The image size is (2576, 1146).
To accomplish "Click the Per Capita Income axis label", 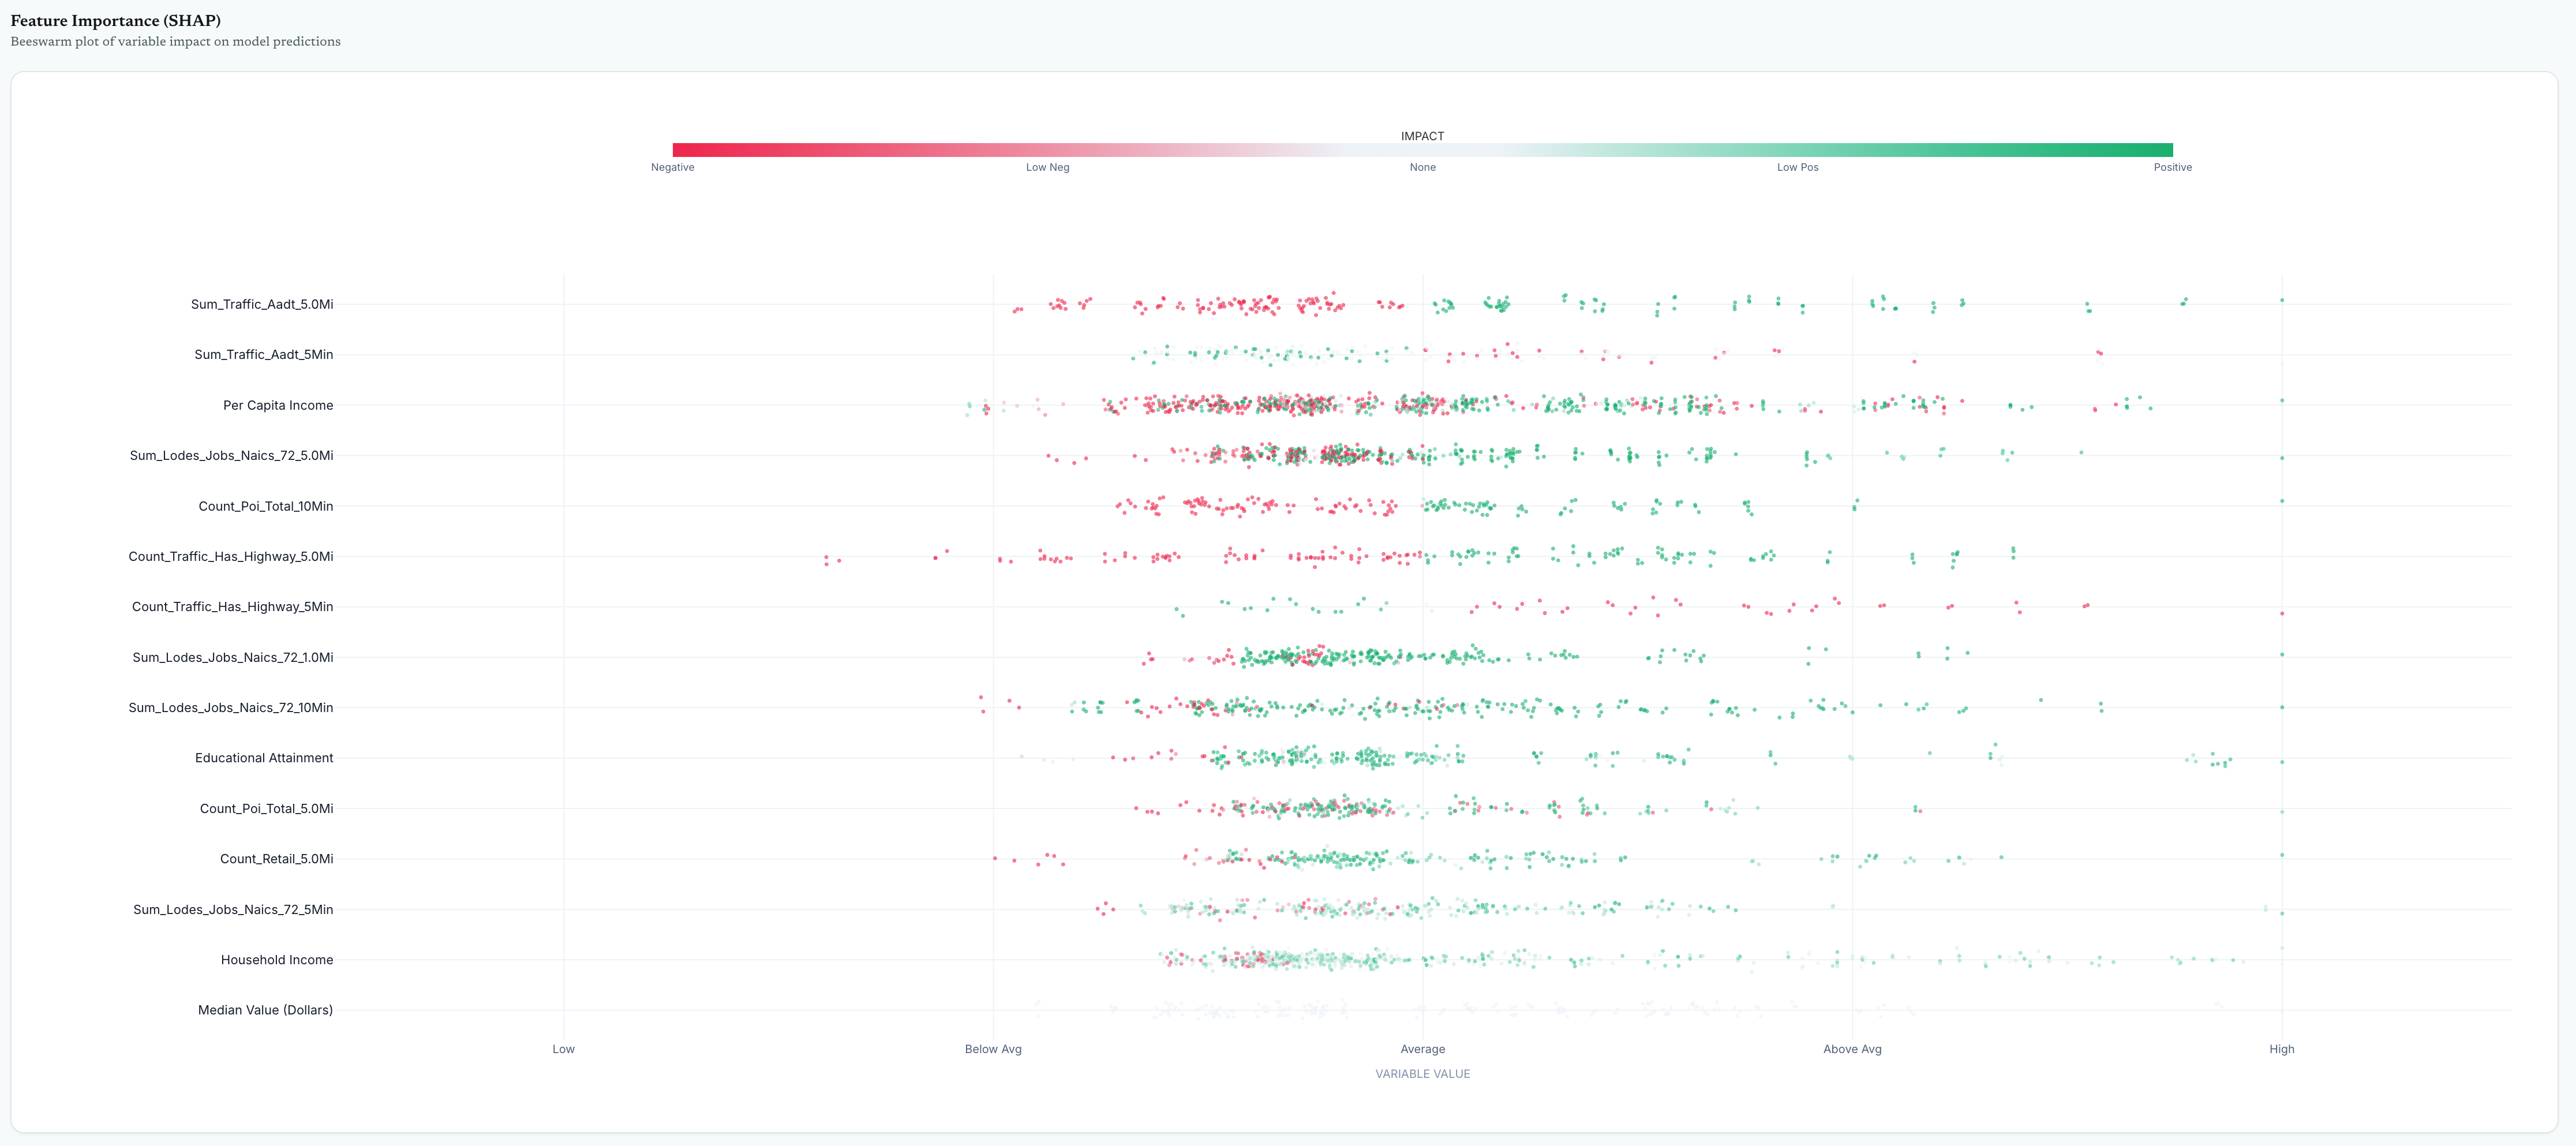I will click(279, 405).
